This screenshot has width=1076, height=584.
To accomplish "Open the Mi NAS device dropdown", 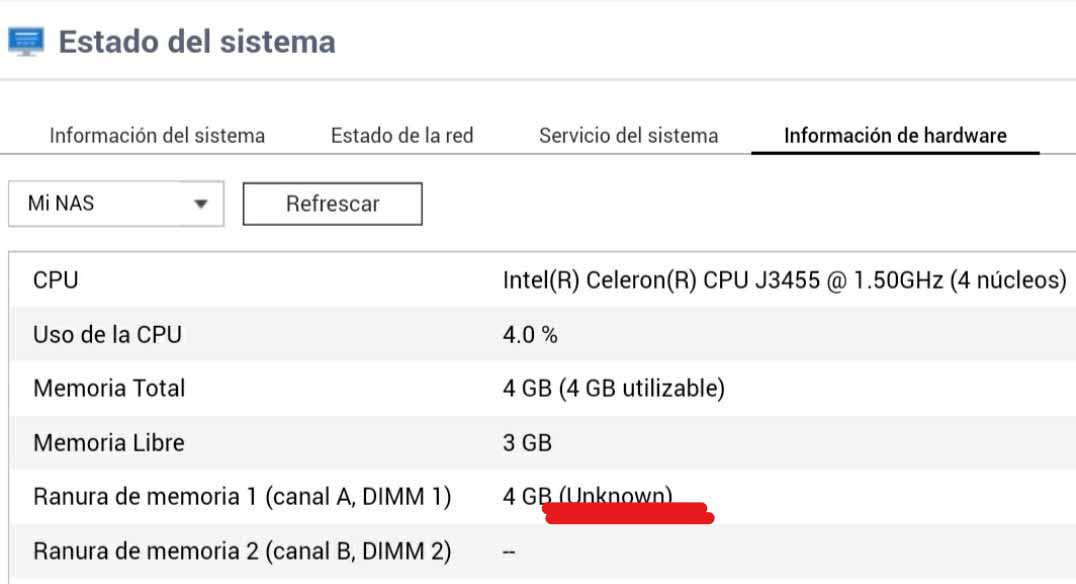I will [x=116, y=204].
